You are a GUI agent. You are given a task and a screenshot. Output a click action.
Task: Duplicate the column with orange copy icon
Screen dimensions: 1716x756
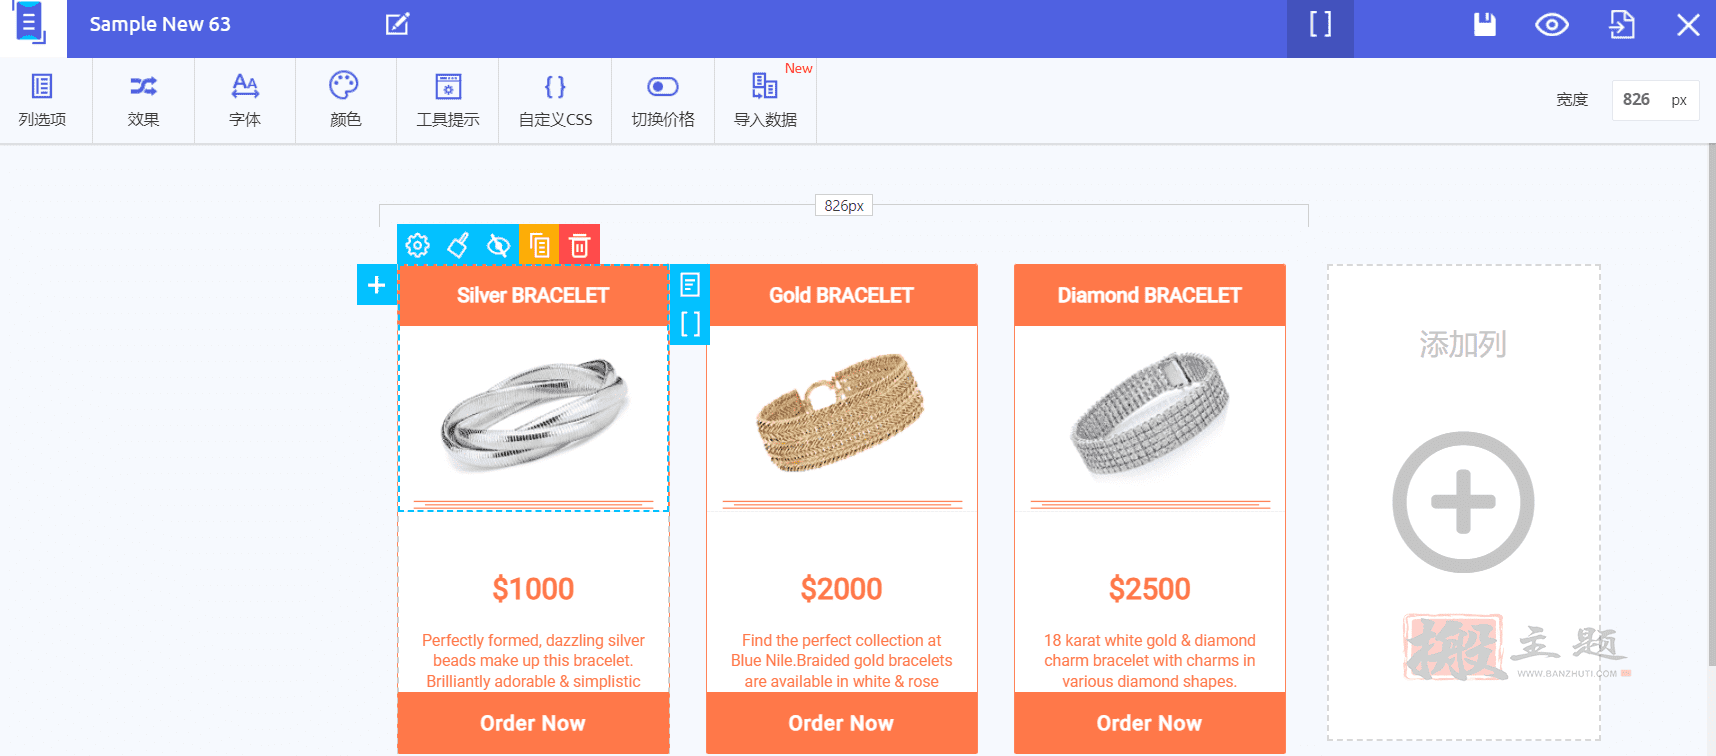tap(539, 245)
